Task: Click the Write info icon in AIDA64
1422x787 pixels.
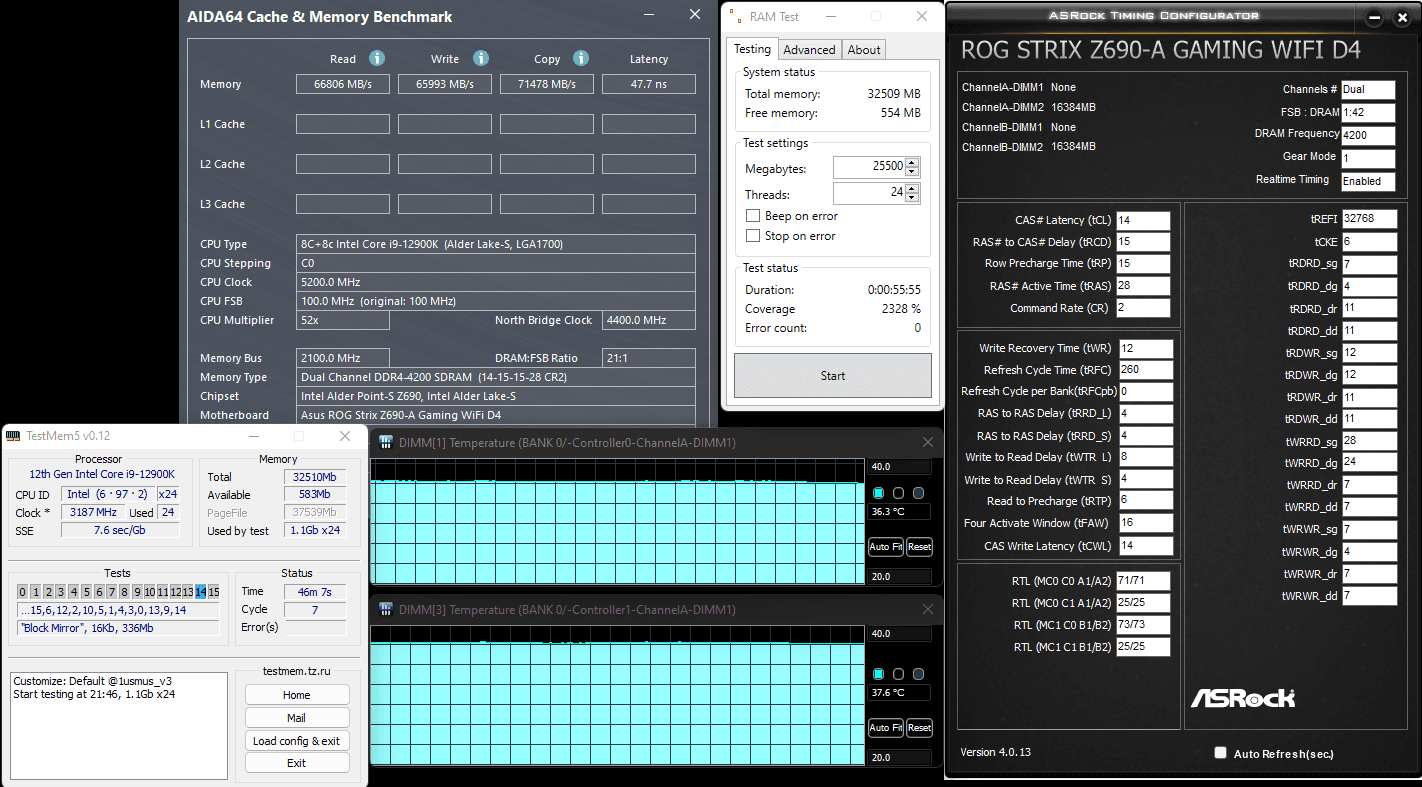Action: coord(480,58)
